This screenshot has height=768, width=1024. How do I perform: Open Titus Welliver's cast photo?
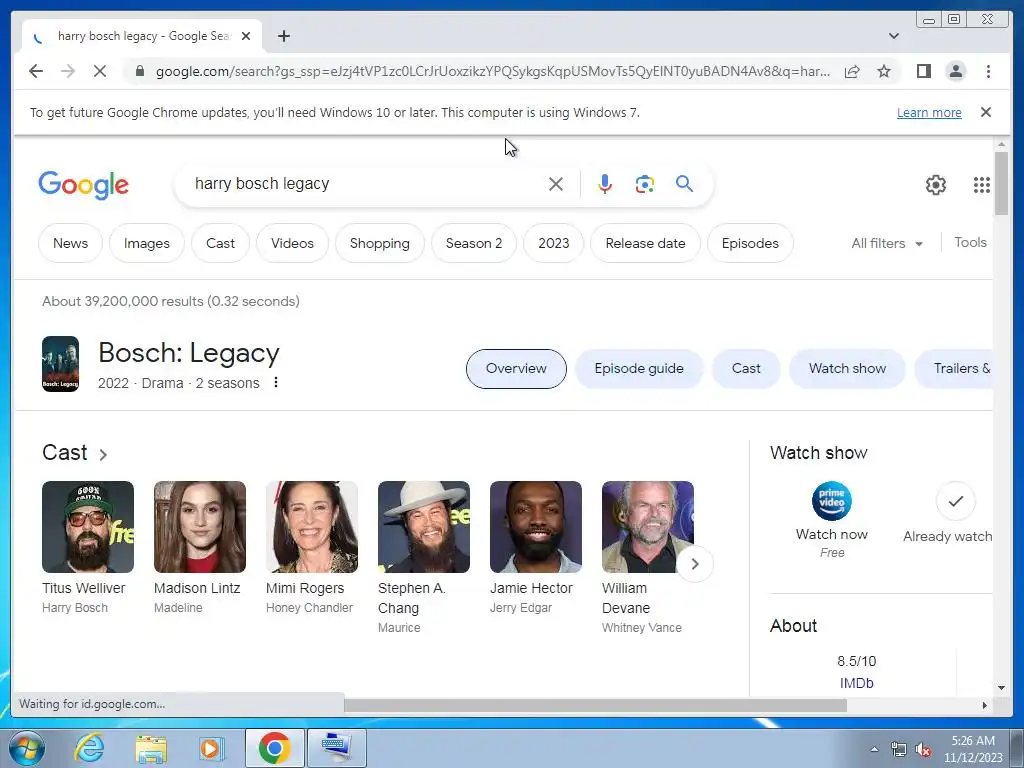pos(88,527)
